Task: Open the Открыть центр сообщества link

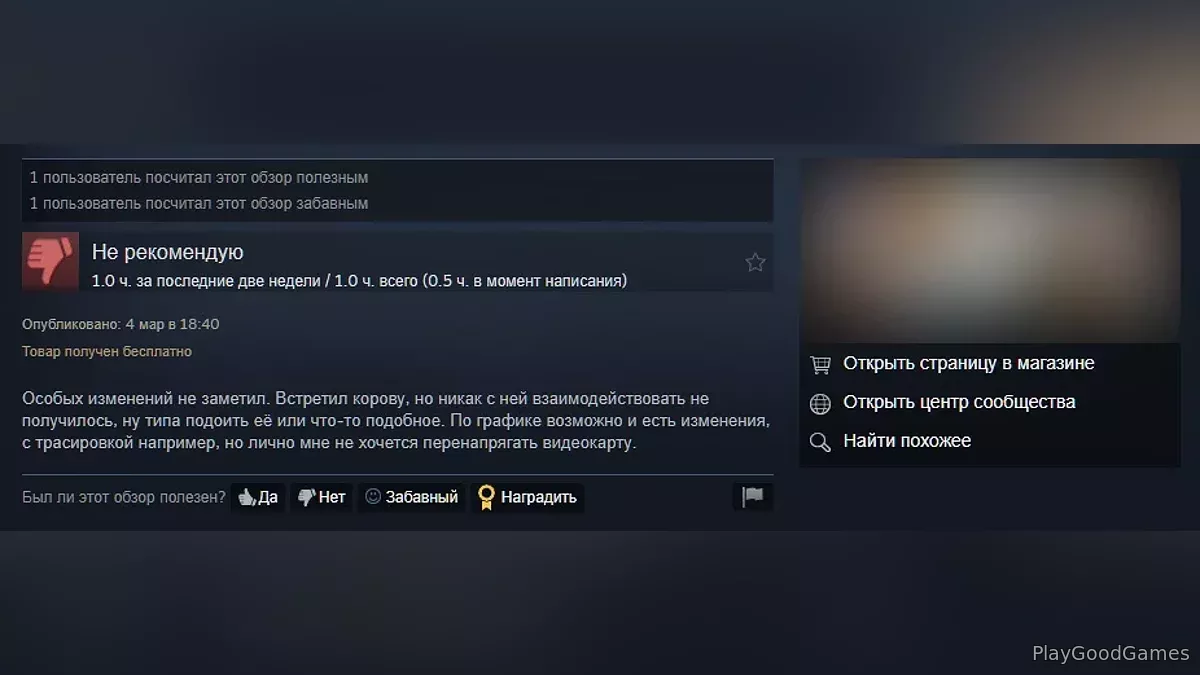Action: (959, 402)
